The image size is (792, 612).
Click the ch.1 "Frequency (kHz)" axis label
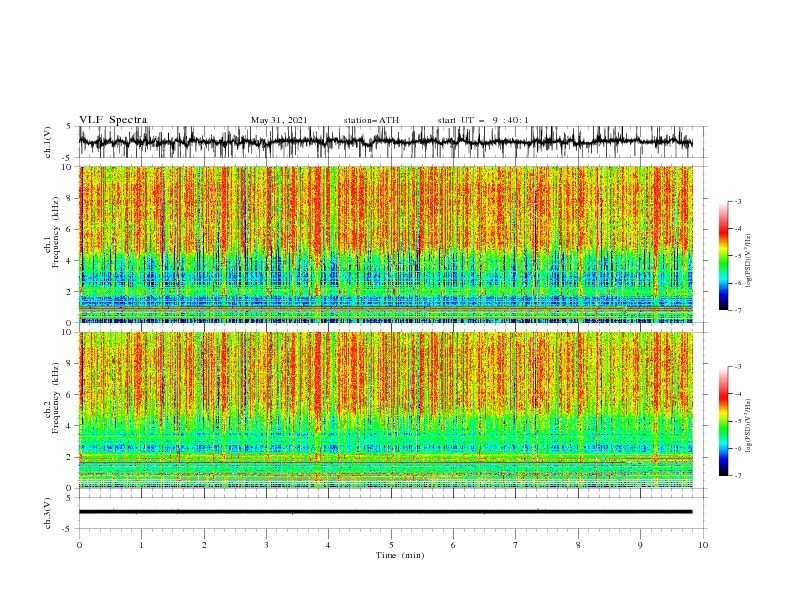pos(56,230)
